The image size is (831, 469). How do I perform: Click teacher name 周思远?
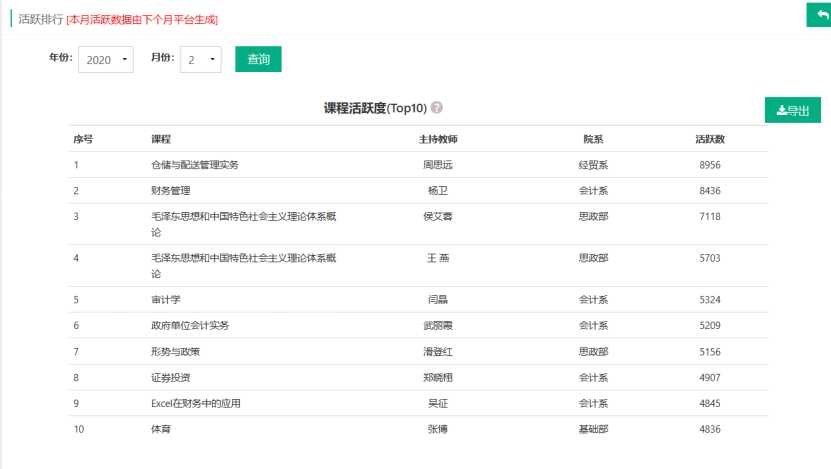(x=438, y=165)
